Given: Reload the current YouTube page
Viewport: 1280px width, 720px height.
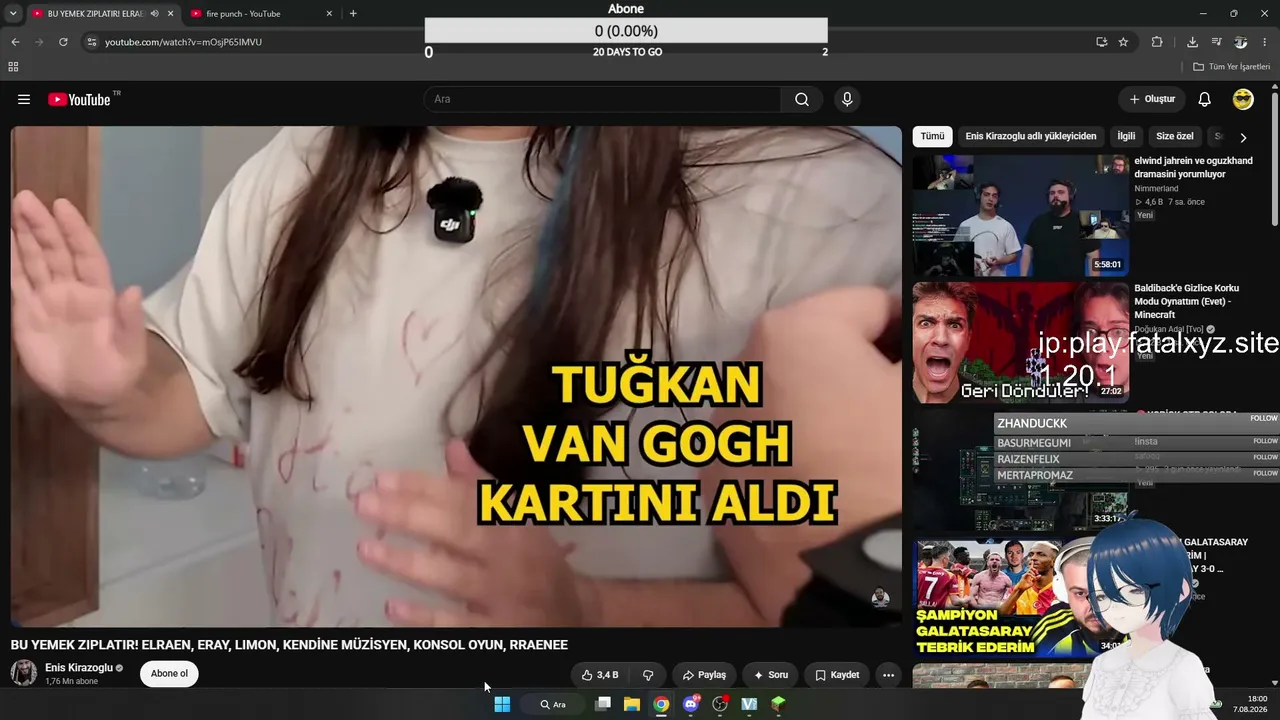Looking at the screenshot, I should 63,42.
